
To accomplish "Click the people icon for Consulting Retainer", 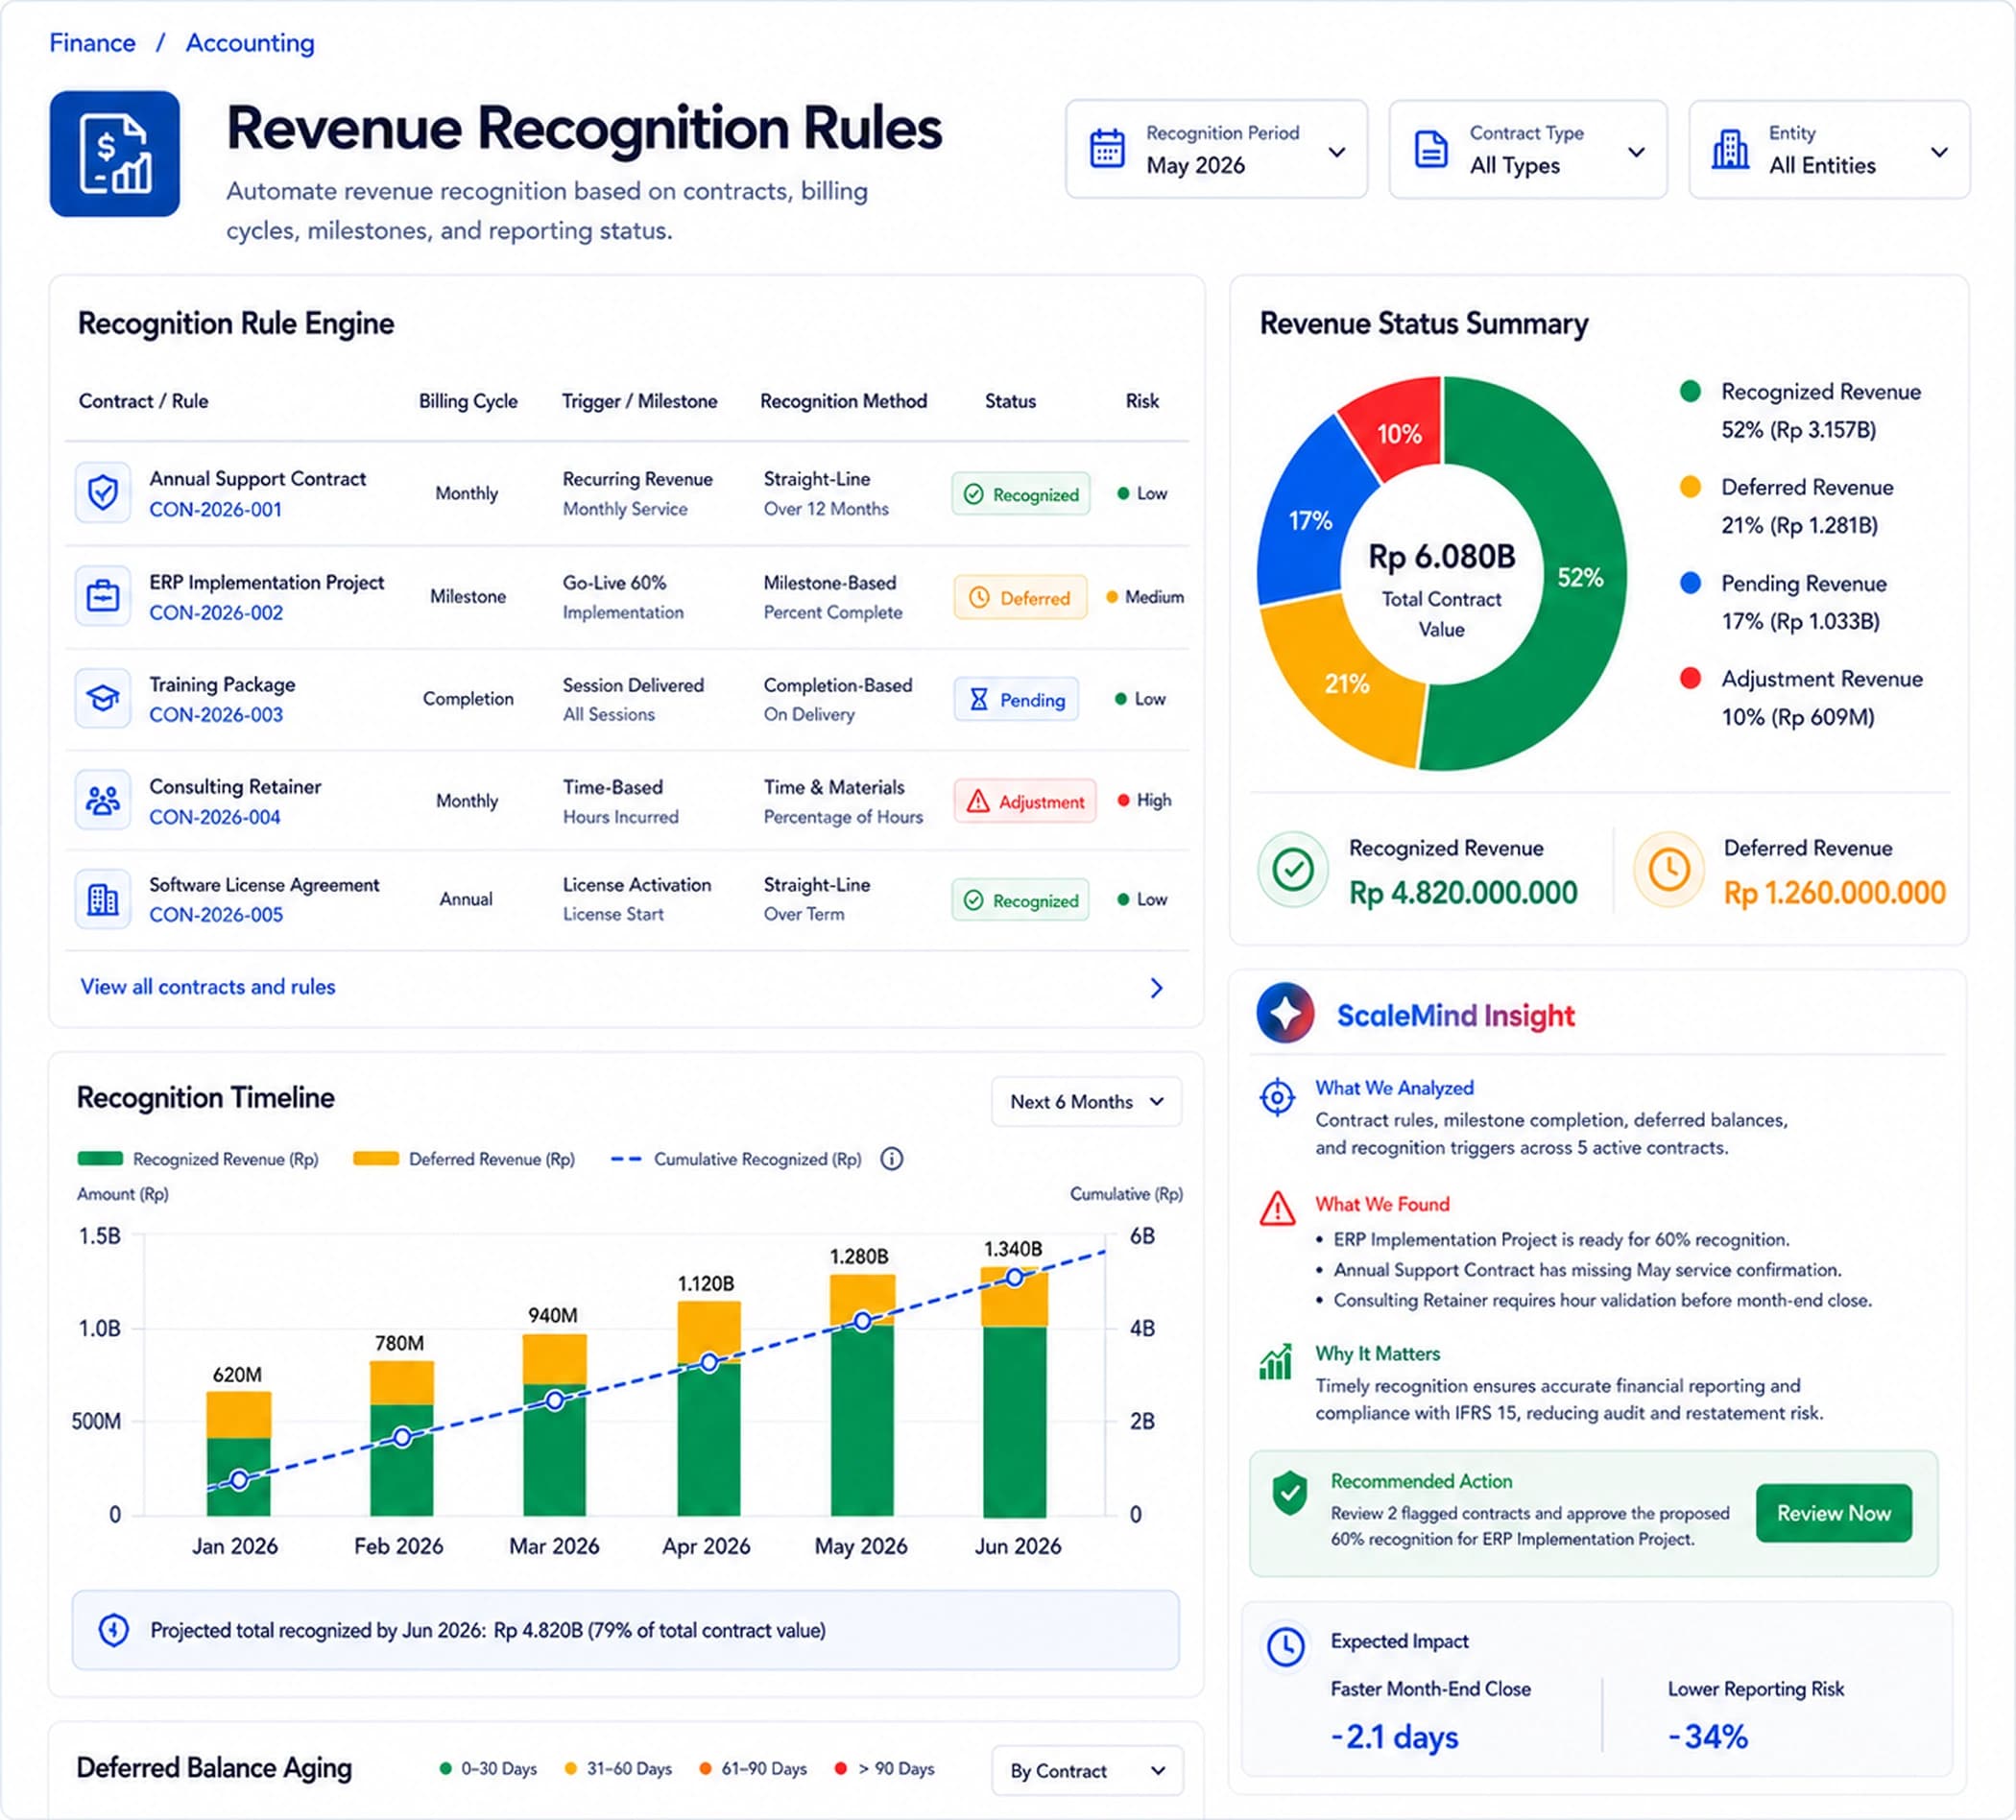I will click(103, 800).
